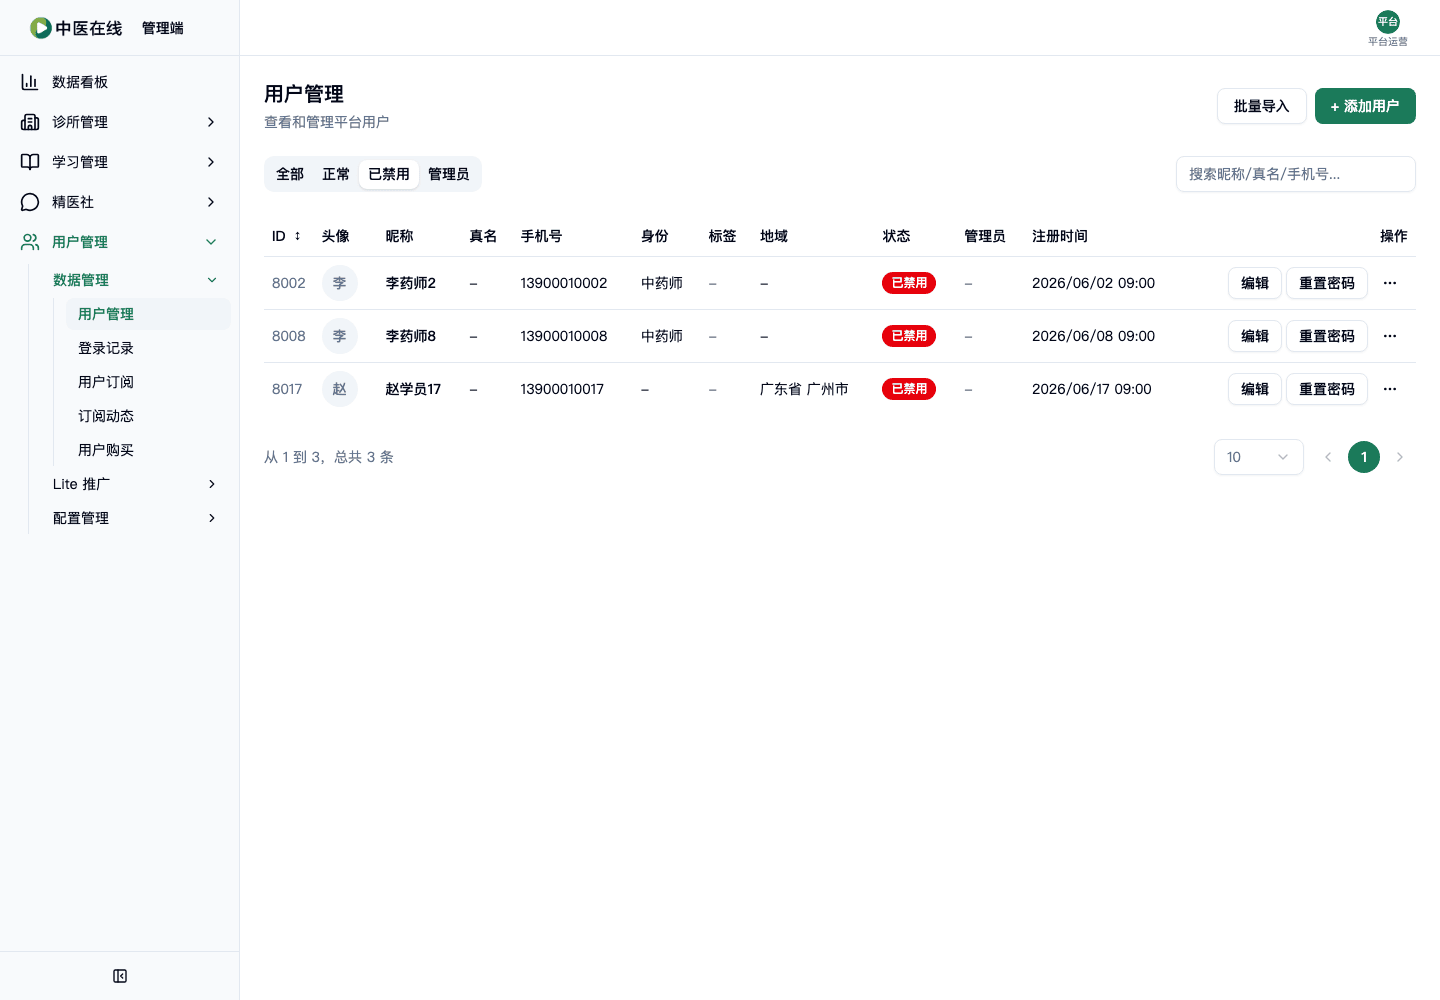Click phone number 13900010008
Screen dimensions: 1440x1000
coord(564,336)
